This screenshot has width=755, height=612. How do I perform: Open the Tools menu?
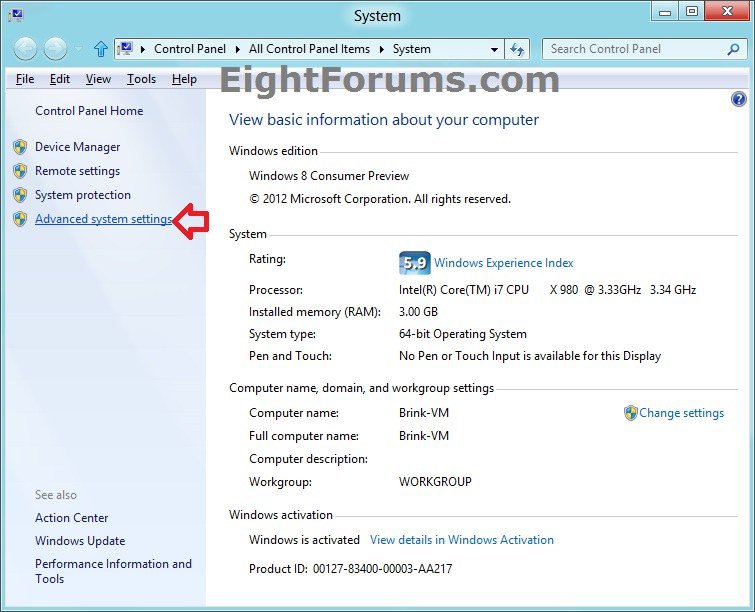[141, 79]
